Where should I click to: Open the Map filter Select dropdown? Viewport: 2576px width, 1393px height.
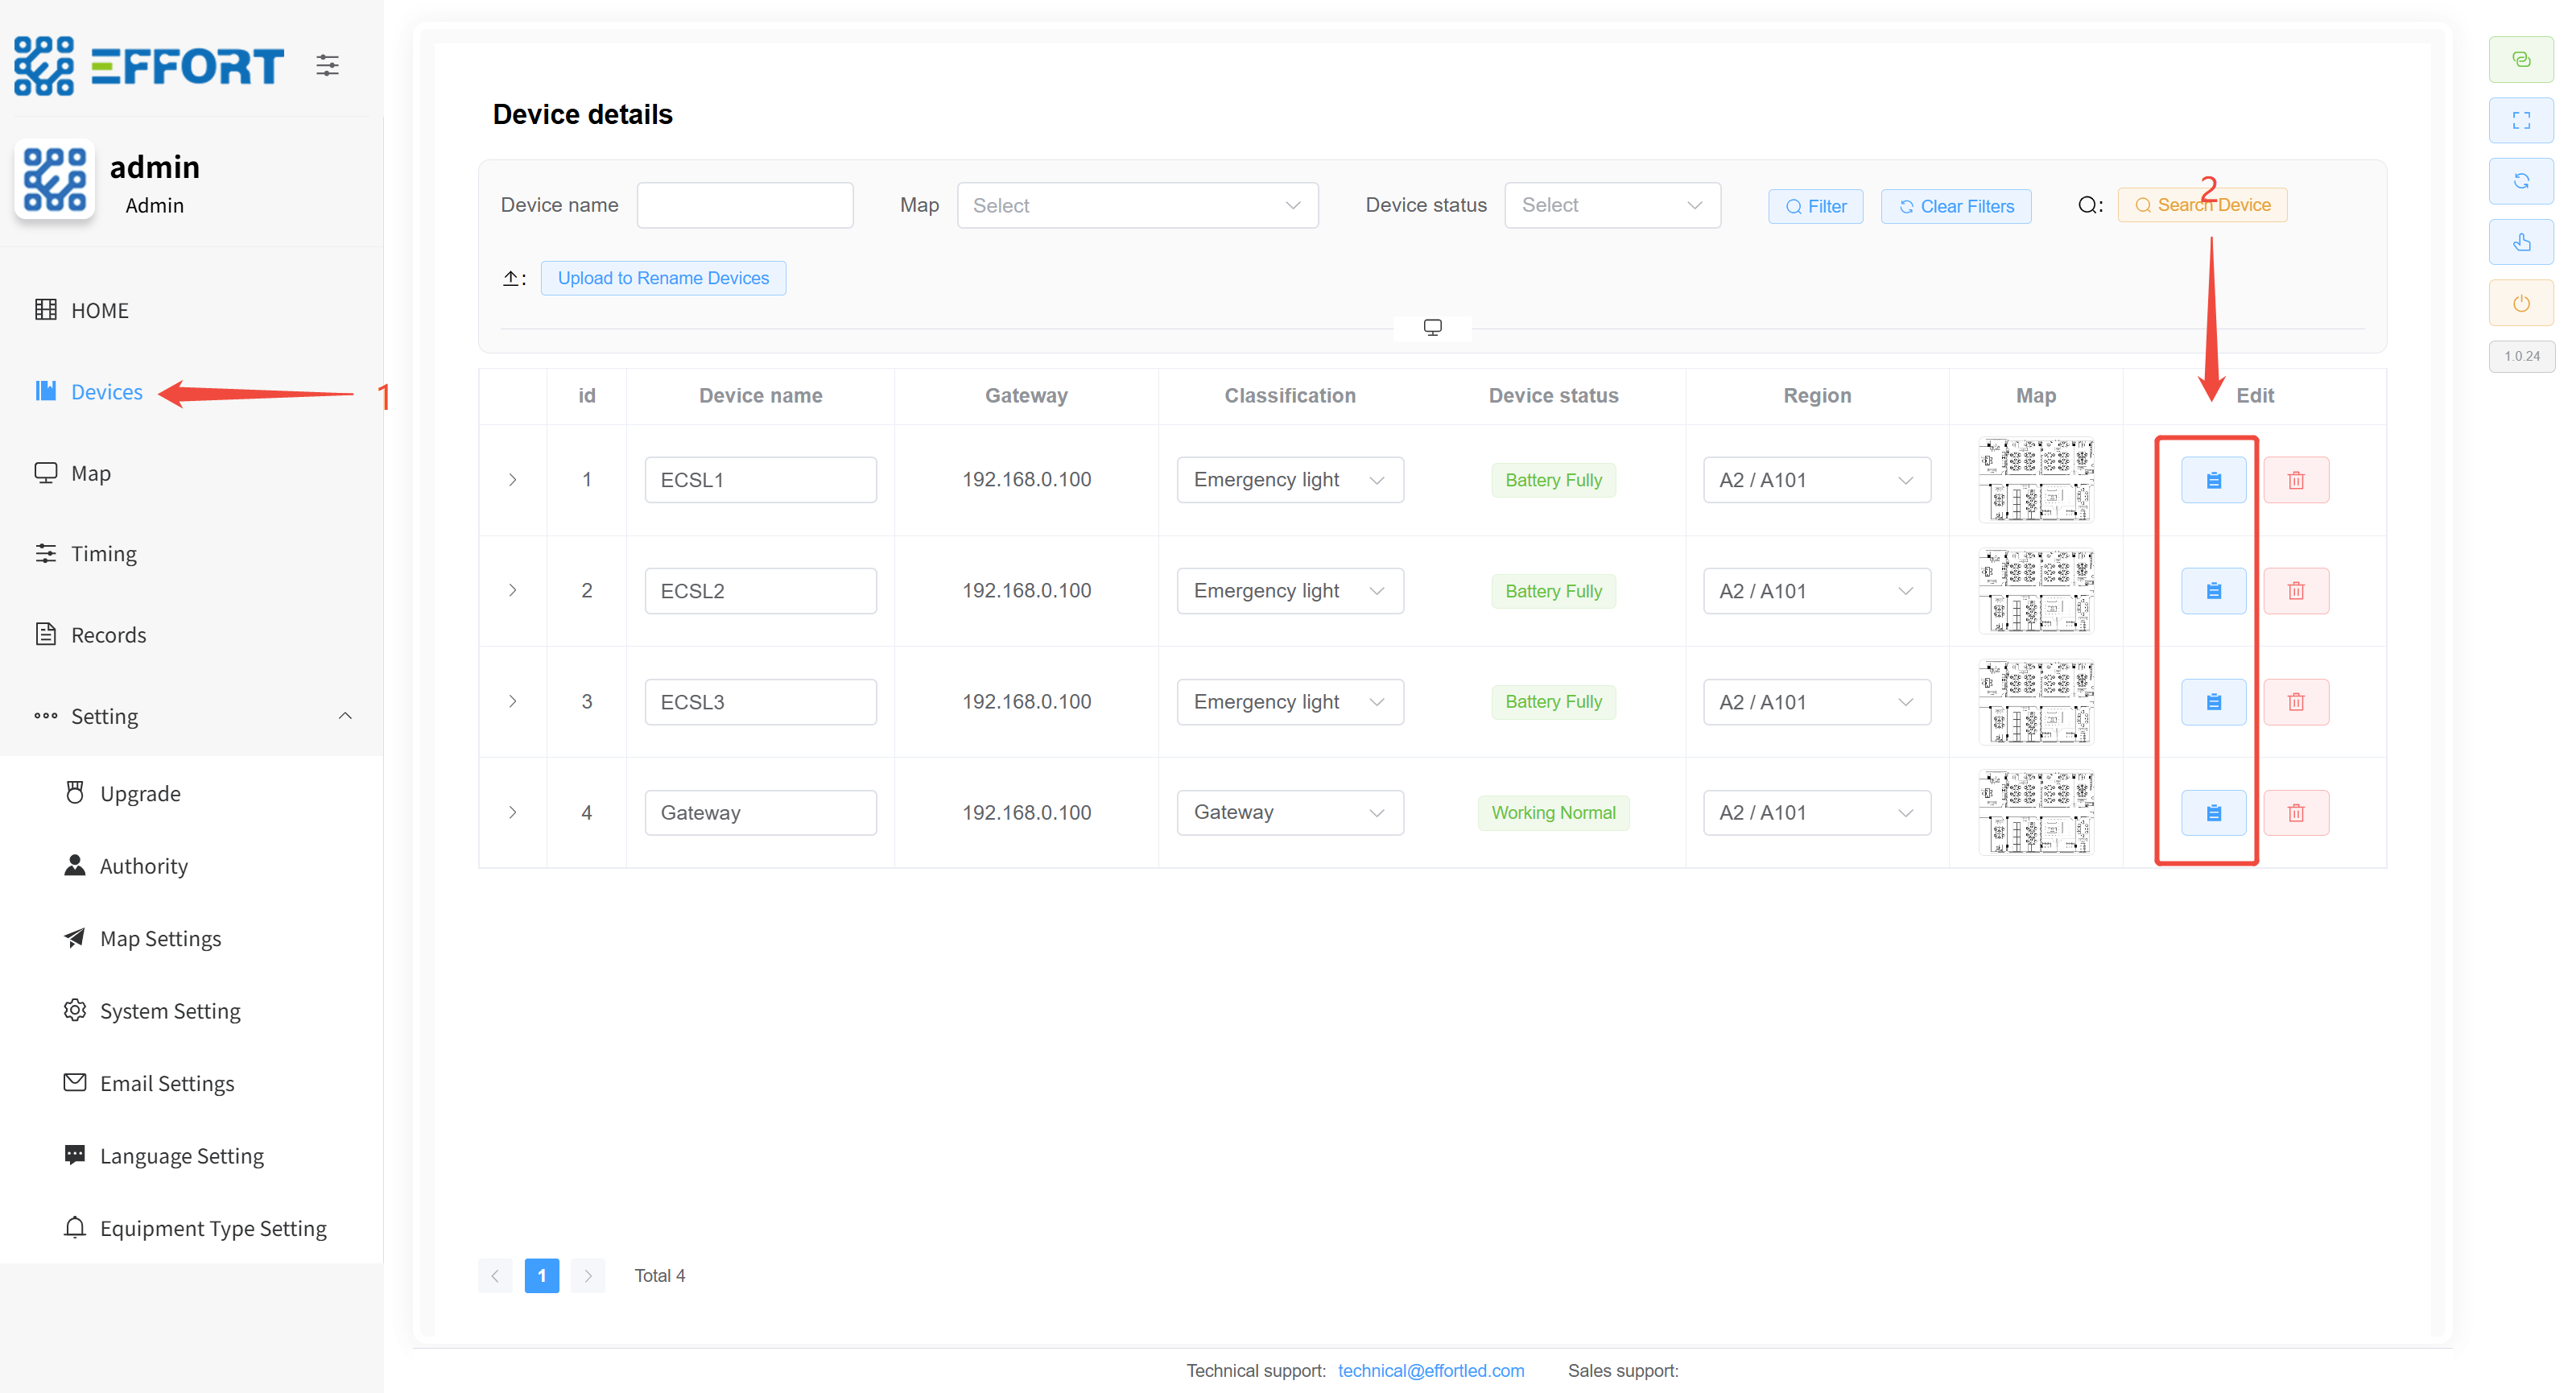[1136, 205]
